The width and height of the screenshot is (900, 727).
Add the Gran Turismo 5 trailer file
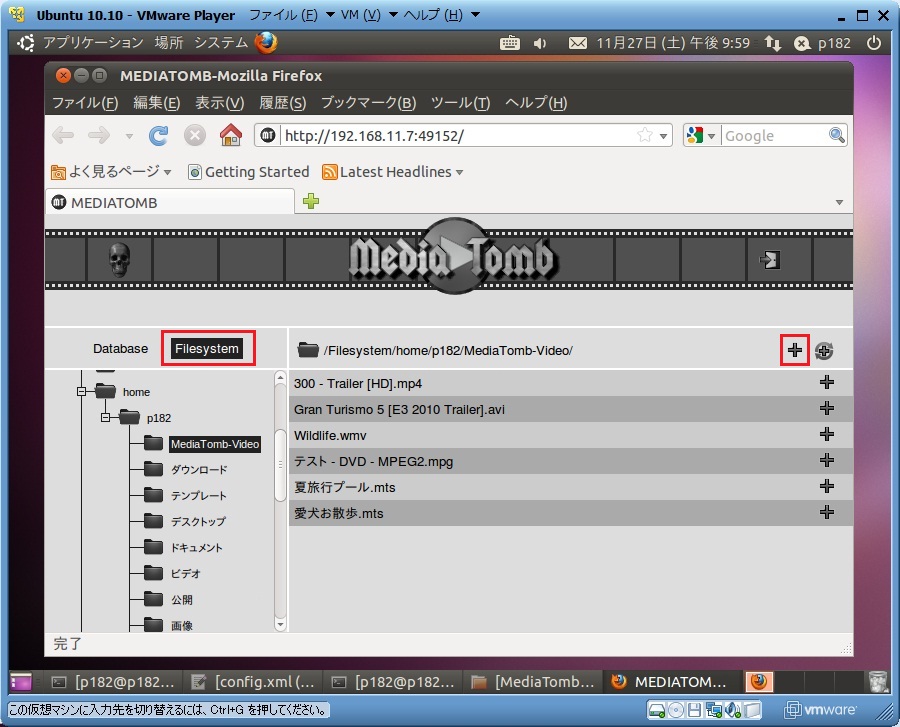point(827,409)
